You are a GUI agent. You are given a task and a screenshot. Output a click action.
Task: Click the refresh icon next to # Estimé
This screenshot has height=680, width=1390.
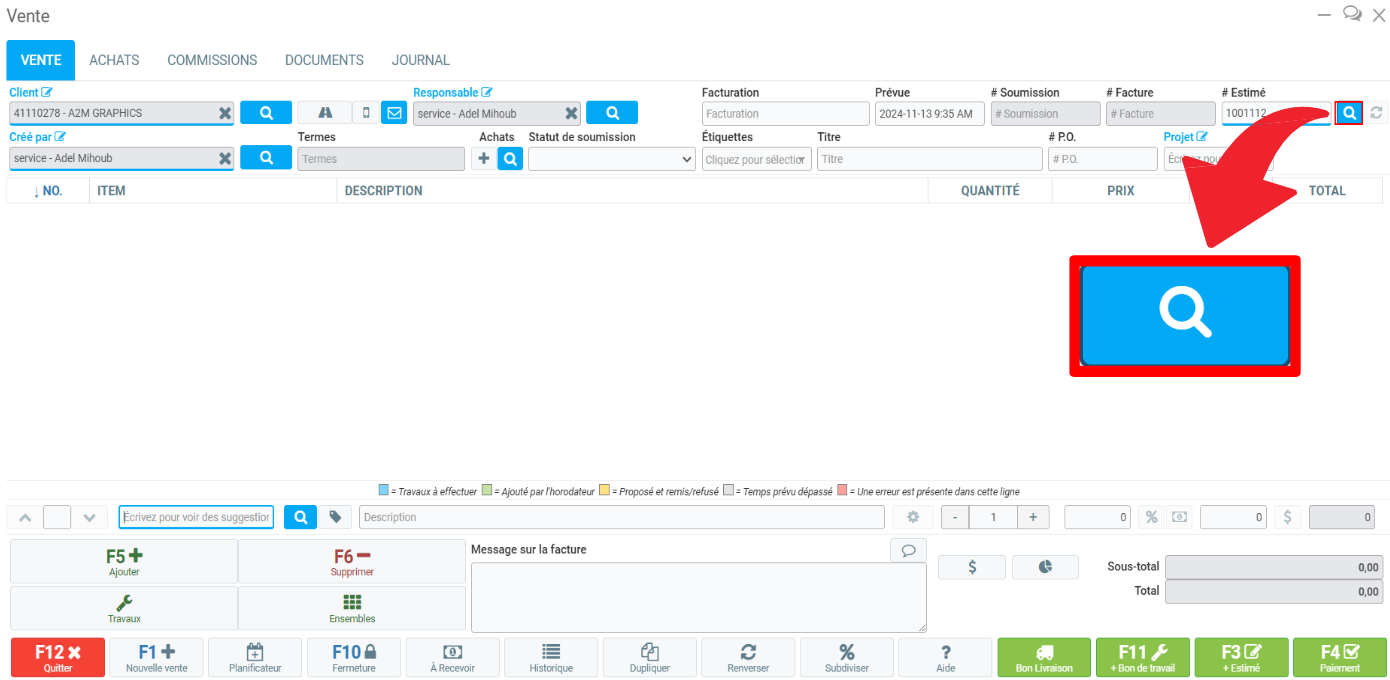1376,113
